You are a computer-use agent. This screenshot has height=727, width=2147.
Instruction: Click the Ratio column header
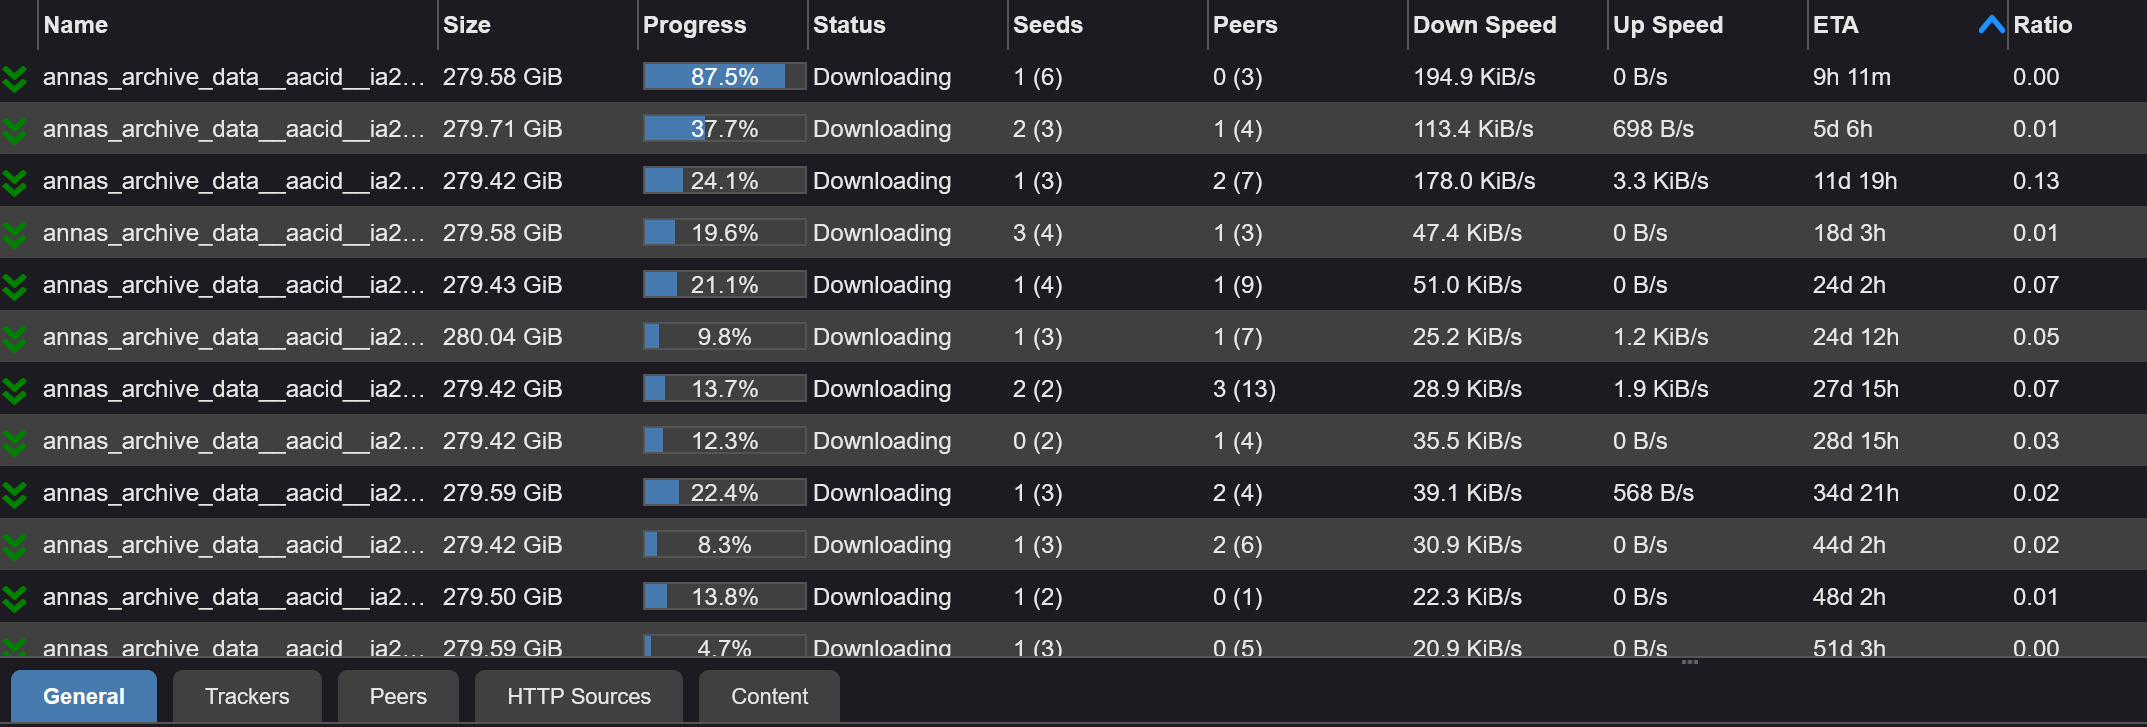tap(2042, 25)
